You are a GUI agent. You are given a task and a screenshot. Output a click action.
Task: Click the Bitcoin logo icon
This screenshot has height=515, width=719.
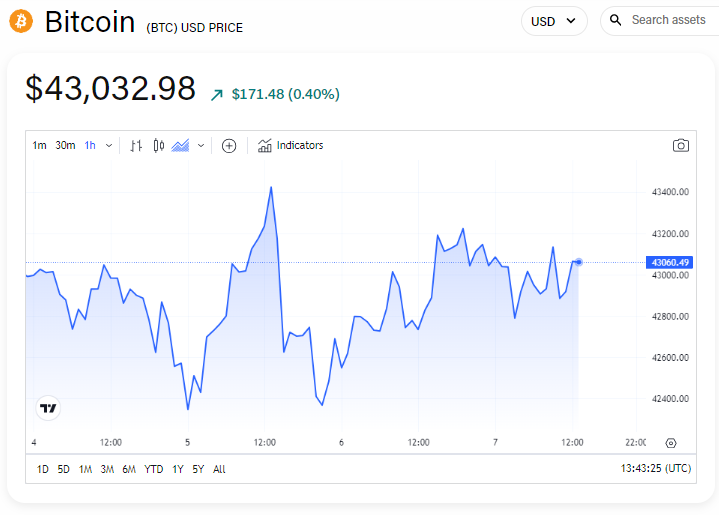point(21,20)
